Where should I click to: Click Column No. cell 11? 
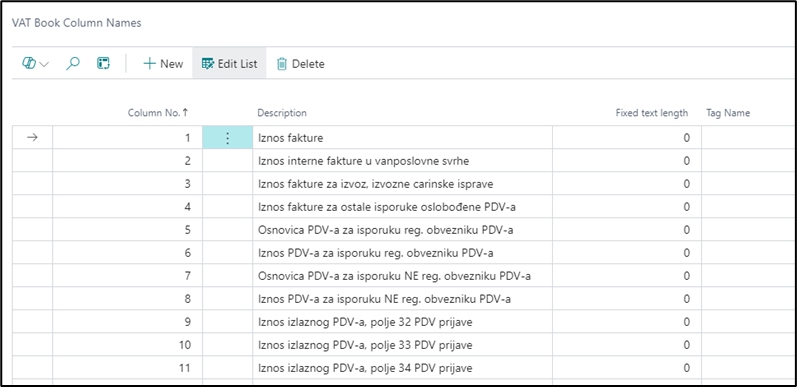128,368
